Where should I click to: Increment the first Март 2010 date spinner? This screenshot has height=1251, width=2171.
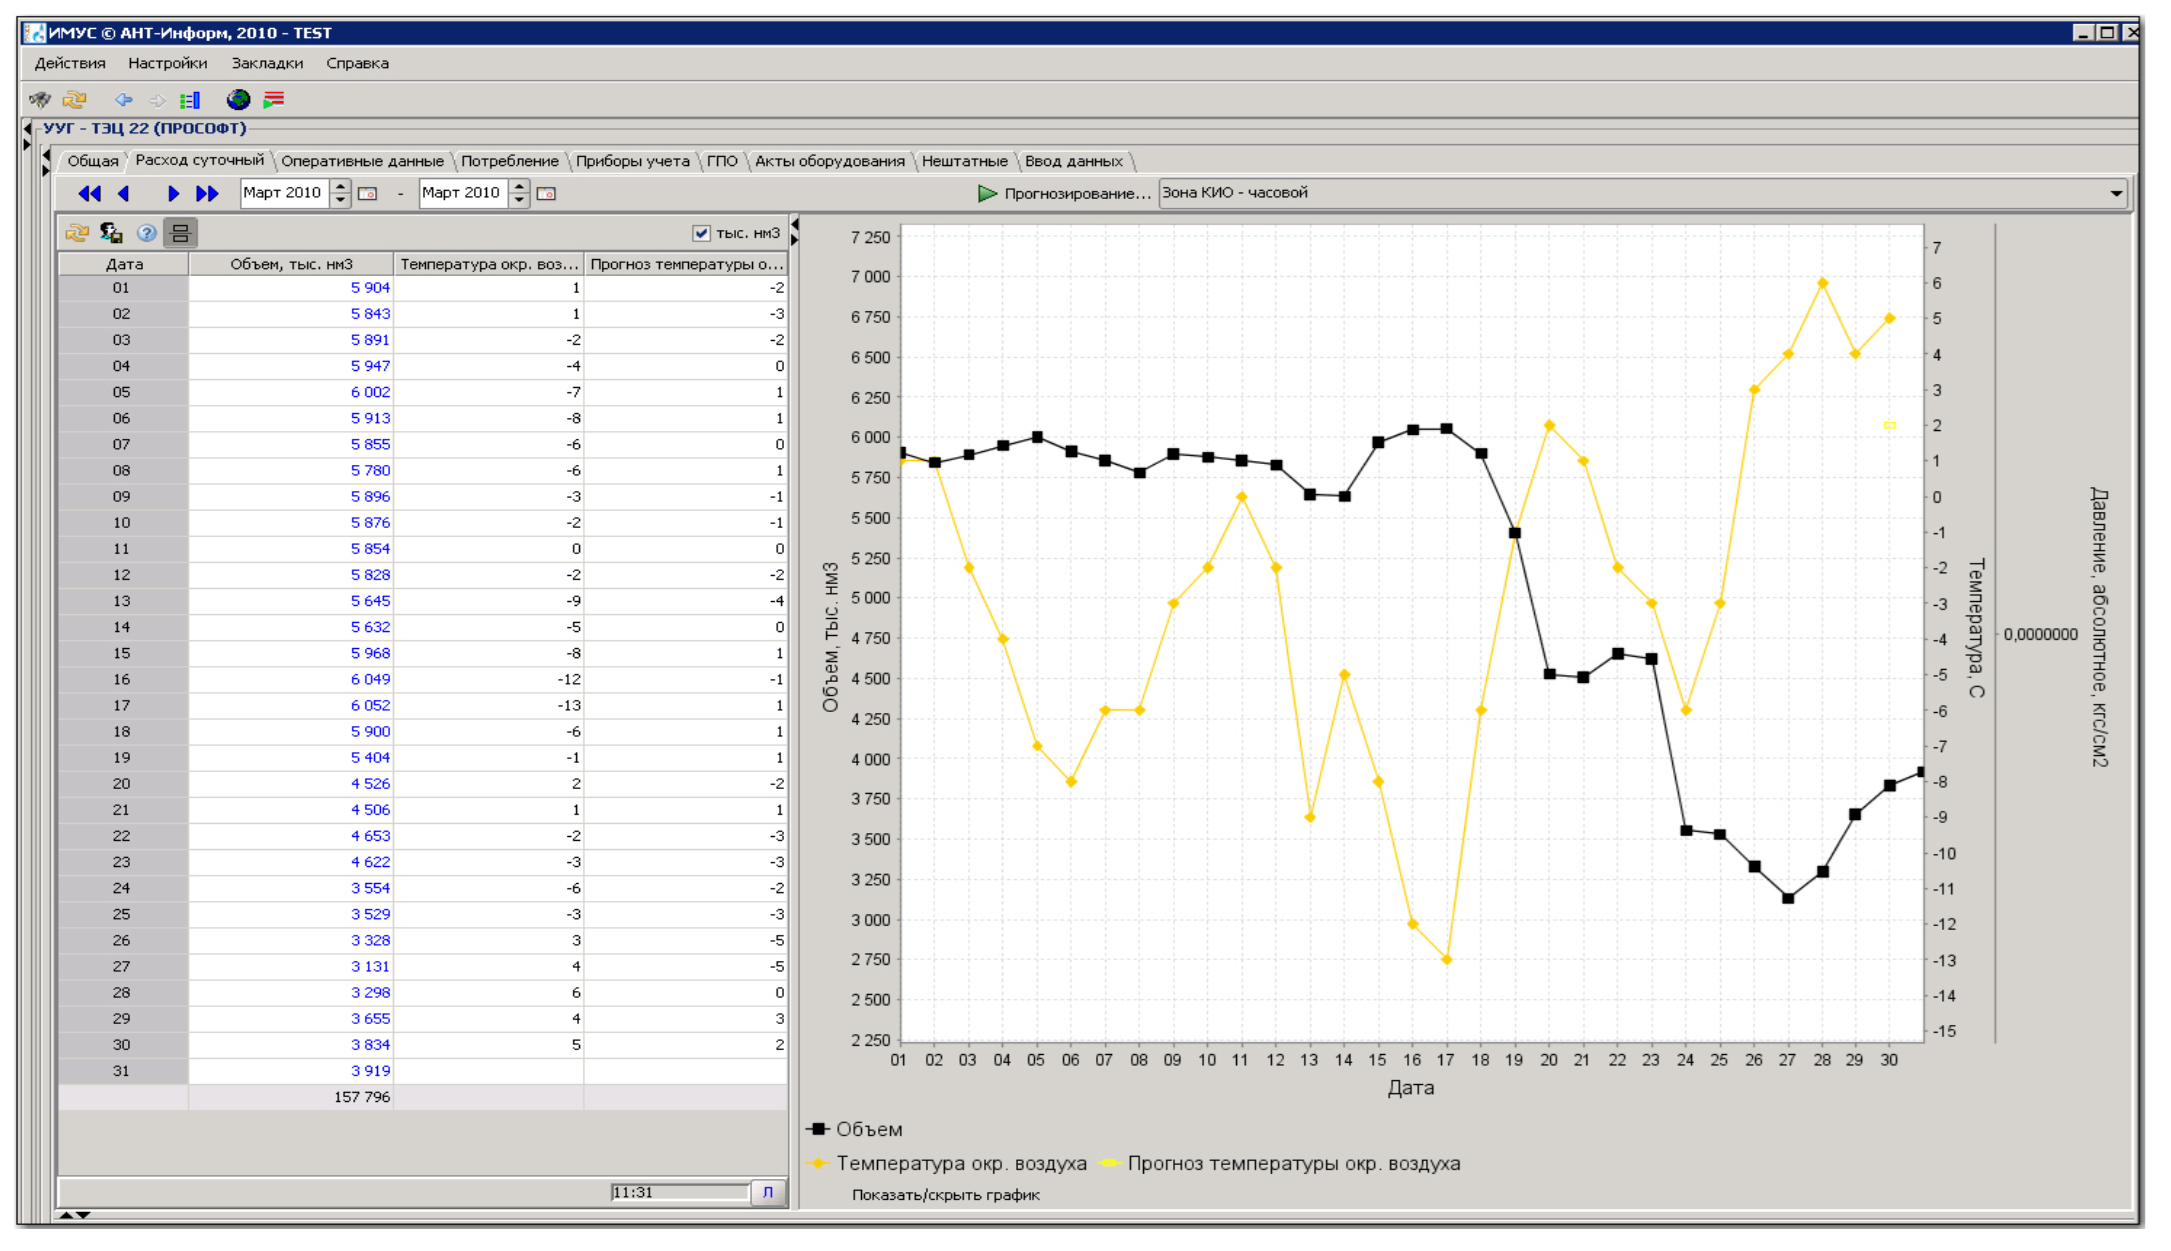tap(340, 187)
